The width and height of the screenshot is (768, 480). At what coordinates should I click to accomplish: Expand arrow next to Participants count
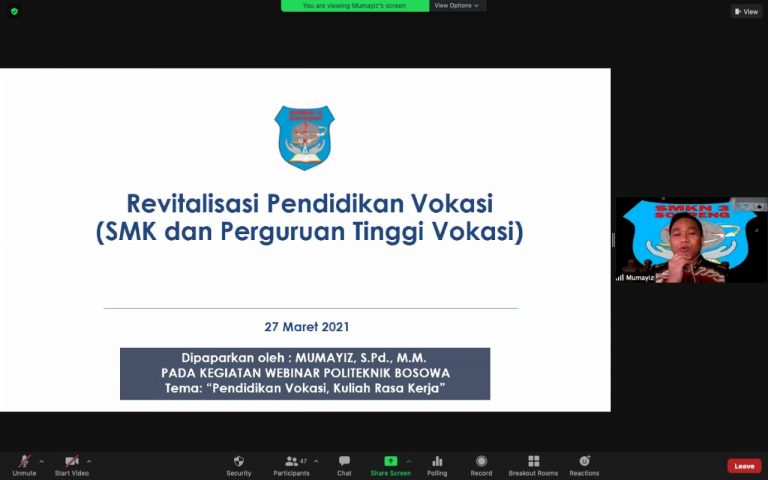click(316, 461)
